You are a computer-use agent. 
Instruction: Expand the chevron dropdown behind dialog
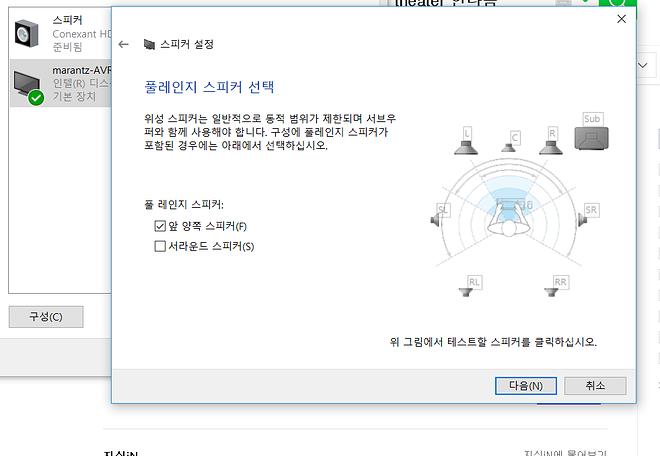pyautogui.click(x=643, y=65)
